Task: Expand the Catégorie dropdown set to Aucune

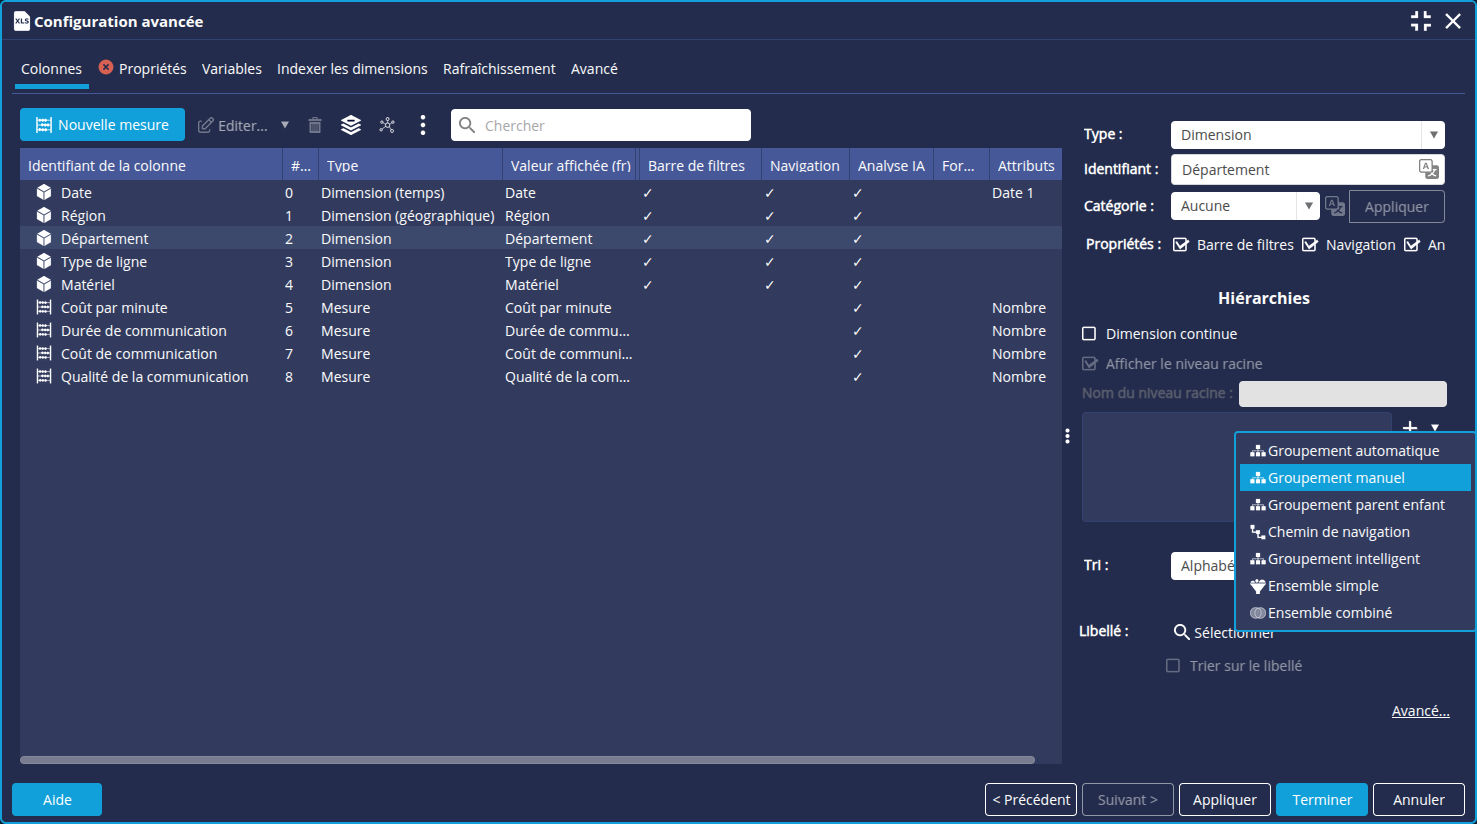Action: coord(1308,206)
